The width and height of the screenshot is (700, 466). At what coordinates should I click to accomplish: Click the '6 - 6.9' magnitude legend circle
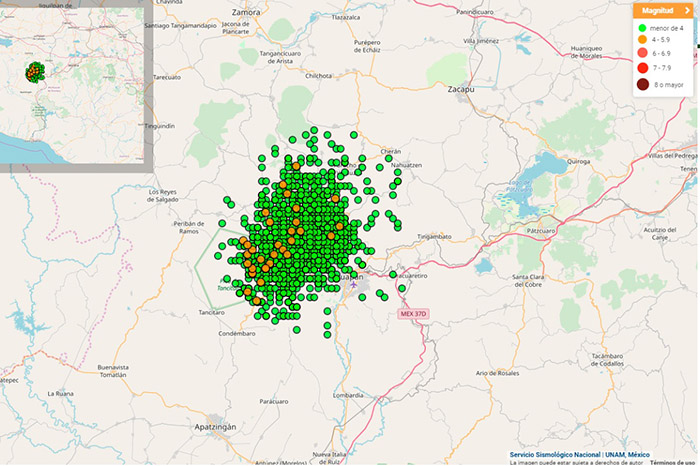(x=642, y=53)
